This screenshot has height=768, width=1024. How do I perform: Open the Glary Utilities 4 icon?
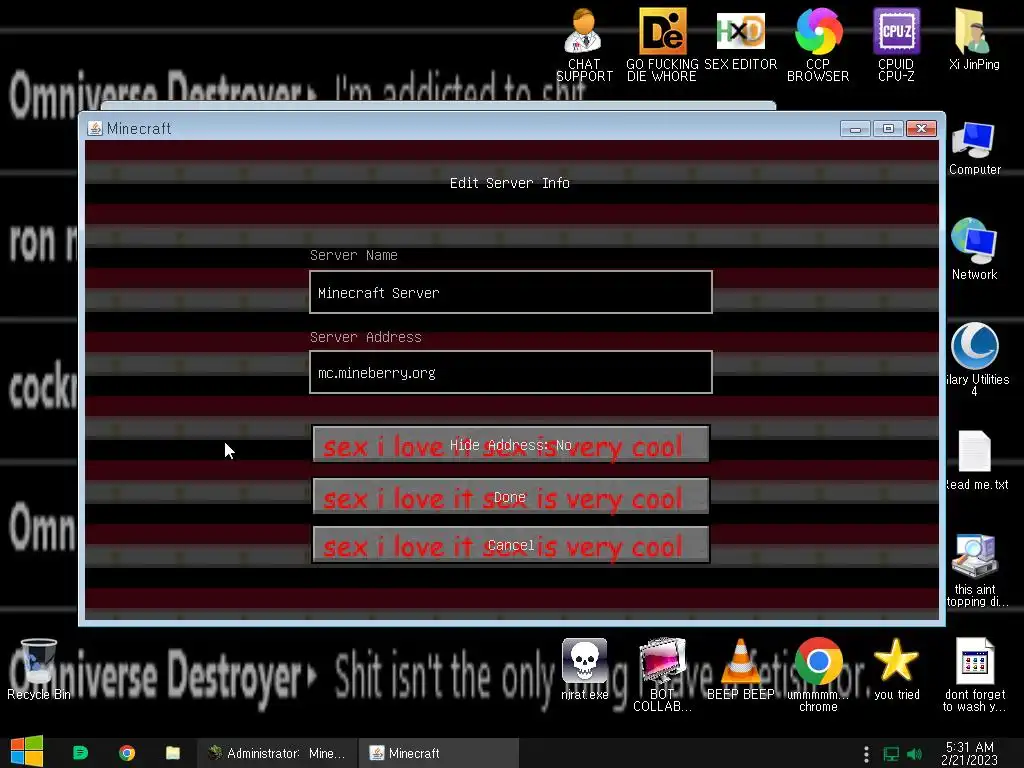pyautogui.click(x=975, y=359)
